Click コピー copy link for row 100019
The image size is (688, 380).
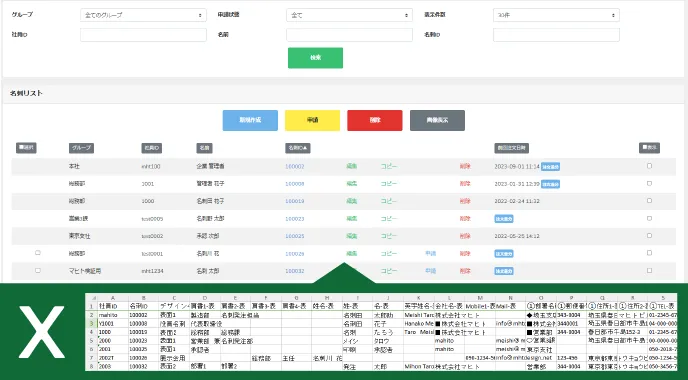click(388, 201)
